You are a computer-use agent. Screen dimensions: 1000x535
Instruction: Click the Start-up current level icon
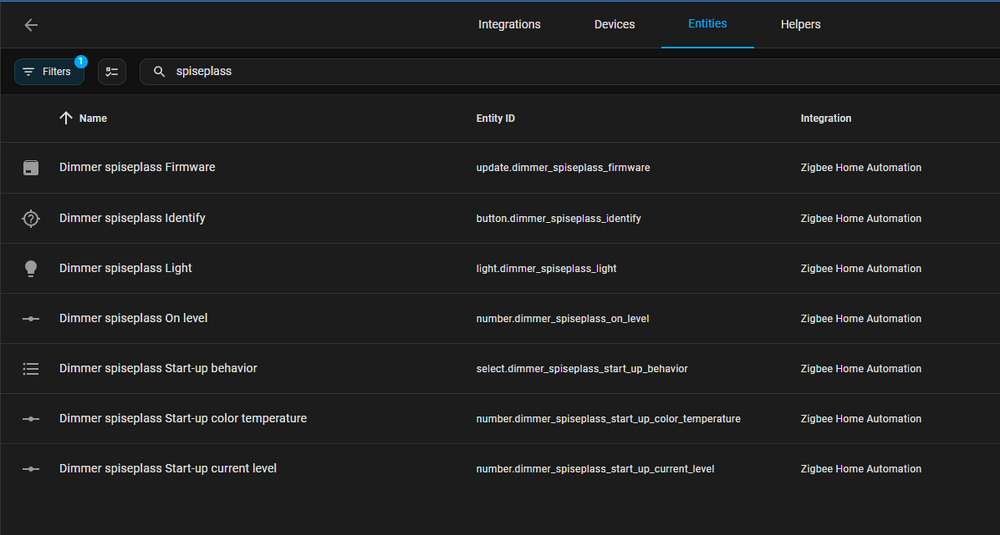[x=31, y=468]
